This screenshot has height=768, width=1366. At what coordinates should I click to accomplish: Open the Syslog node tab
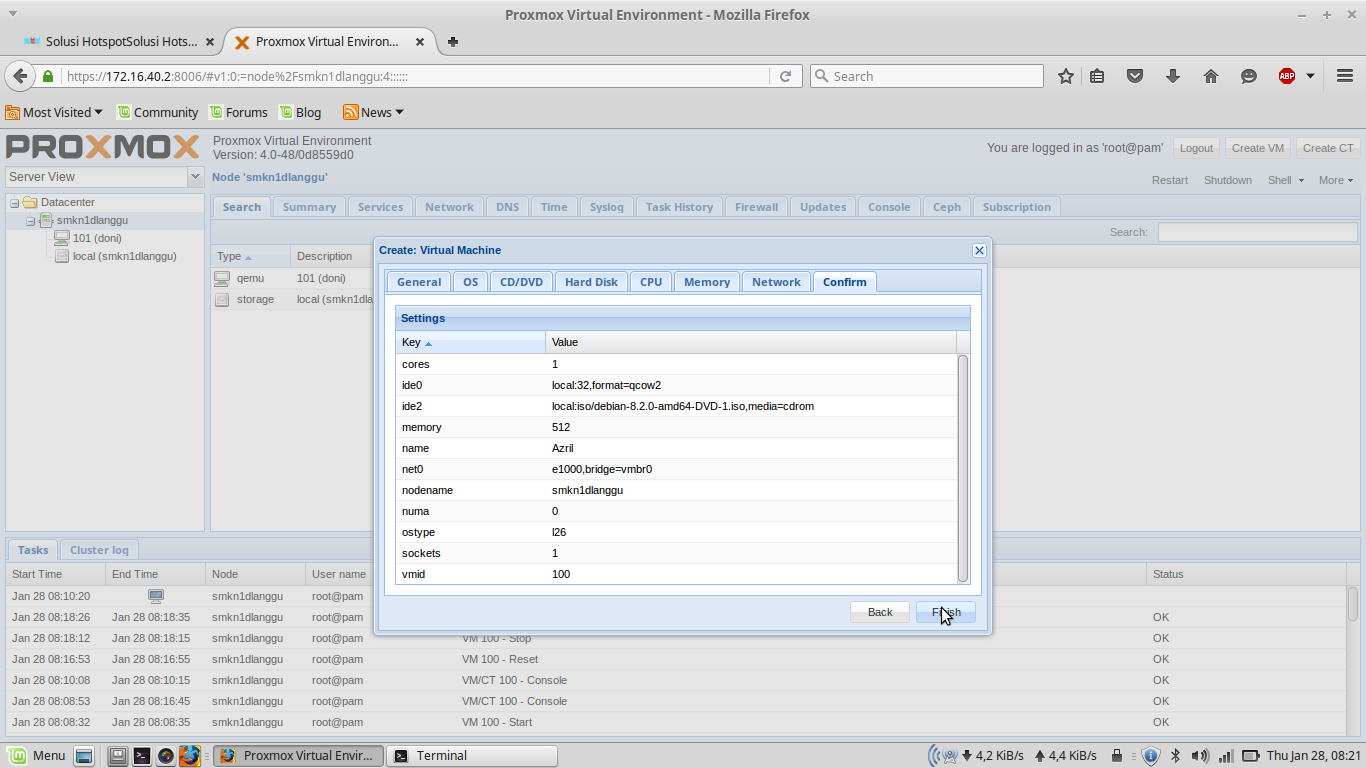tap(606, 207)
